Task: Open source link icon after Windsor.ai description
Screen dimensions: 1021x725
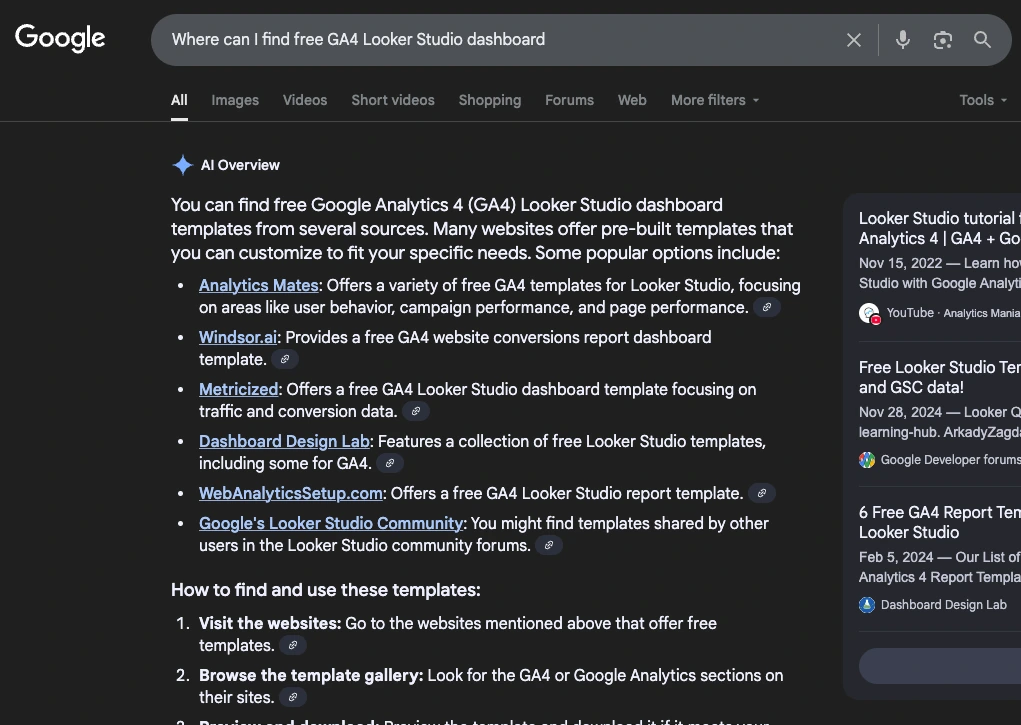Action: click(x=285, y=360)
